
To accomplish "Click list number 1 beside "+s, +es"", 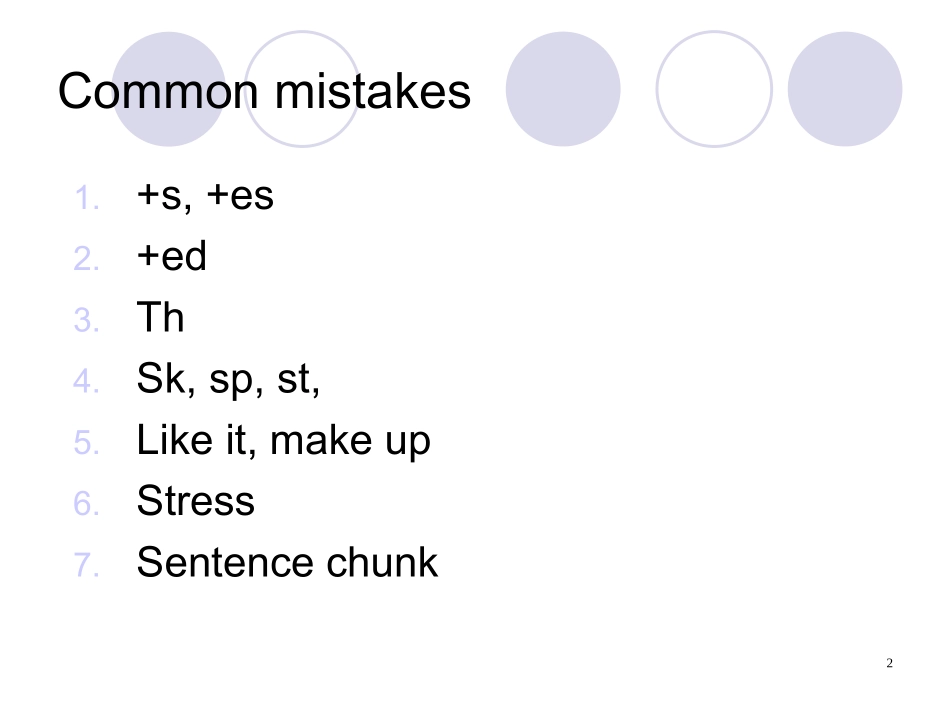I will point(88,198).
